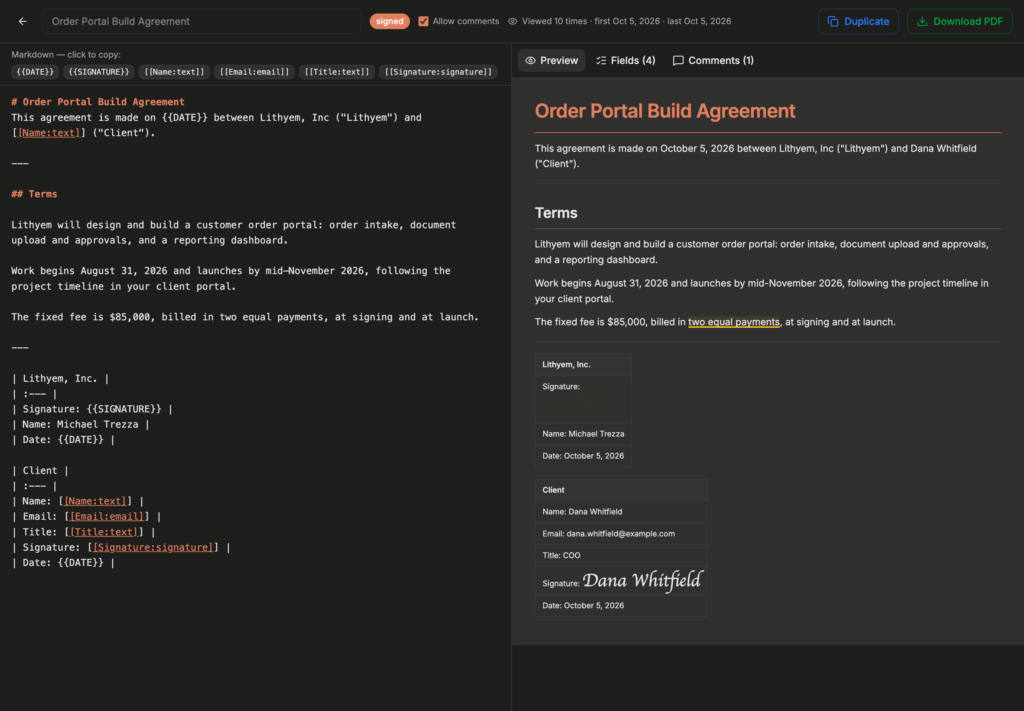Click [Title:text] link in the editor
Screen dimensions: 1024x711
coord(104,532)
